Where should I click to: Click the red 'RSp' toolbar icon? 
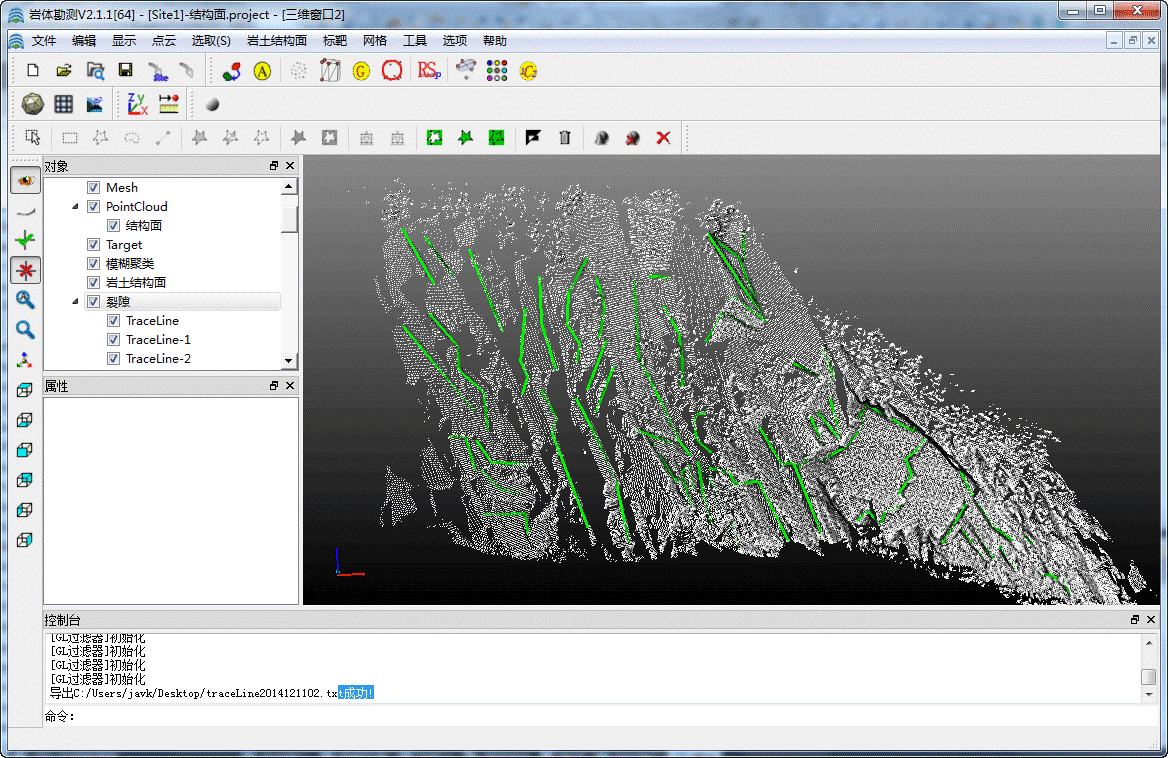point(429,71)
